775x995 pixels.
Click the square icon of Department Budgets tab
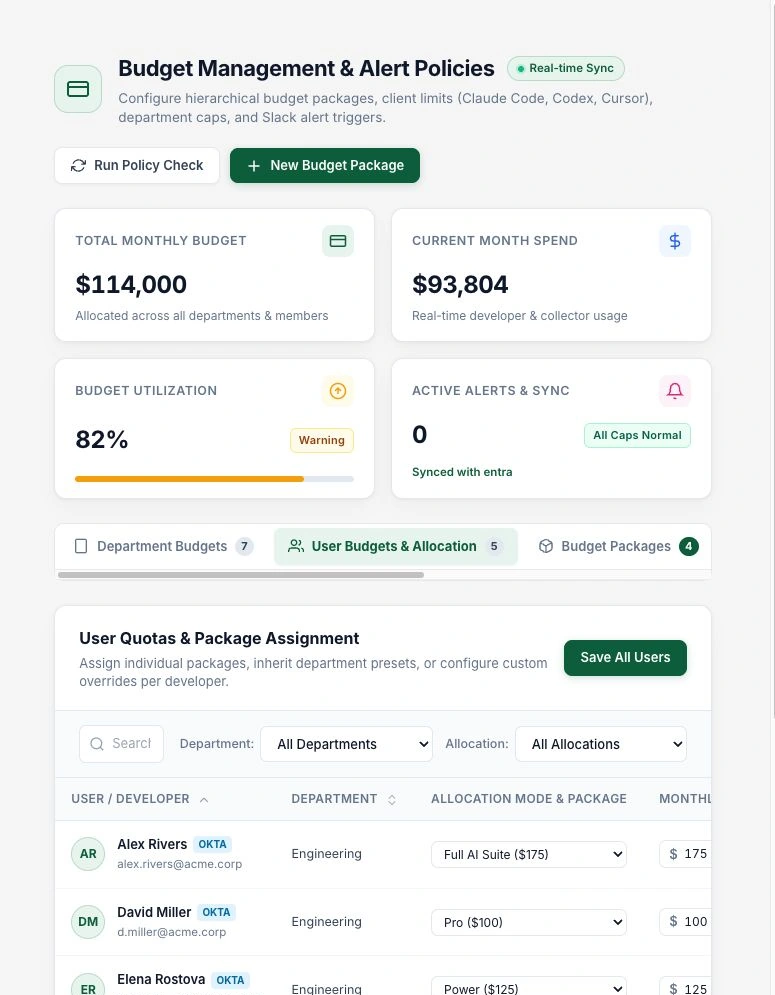(81, 546)
